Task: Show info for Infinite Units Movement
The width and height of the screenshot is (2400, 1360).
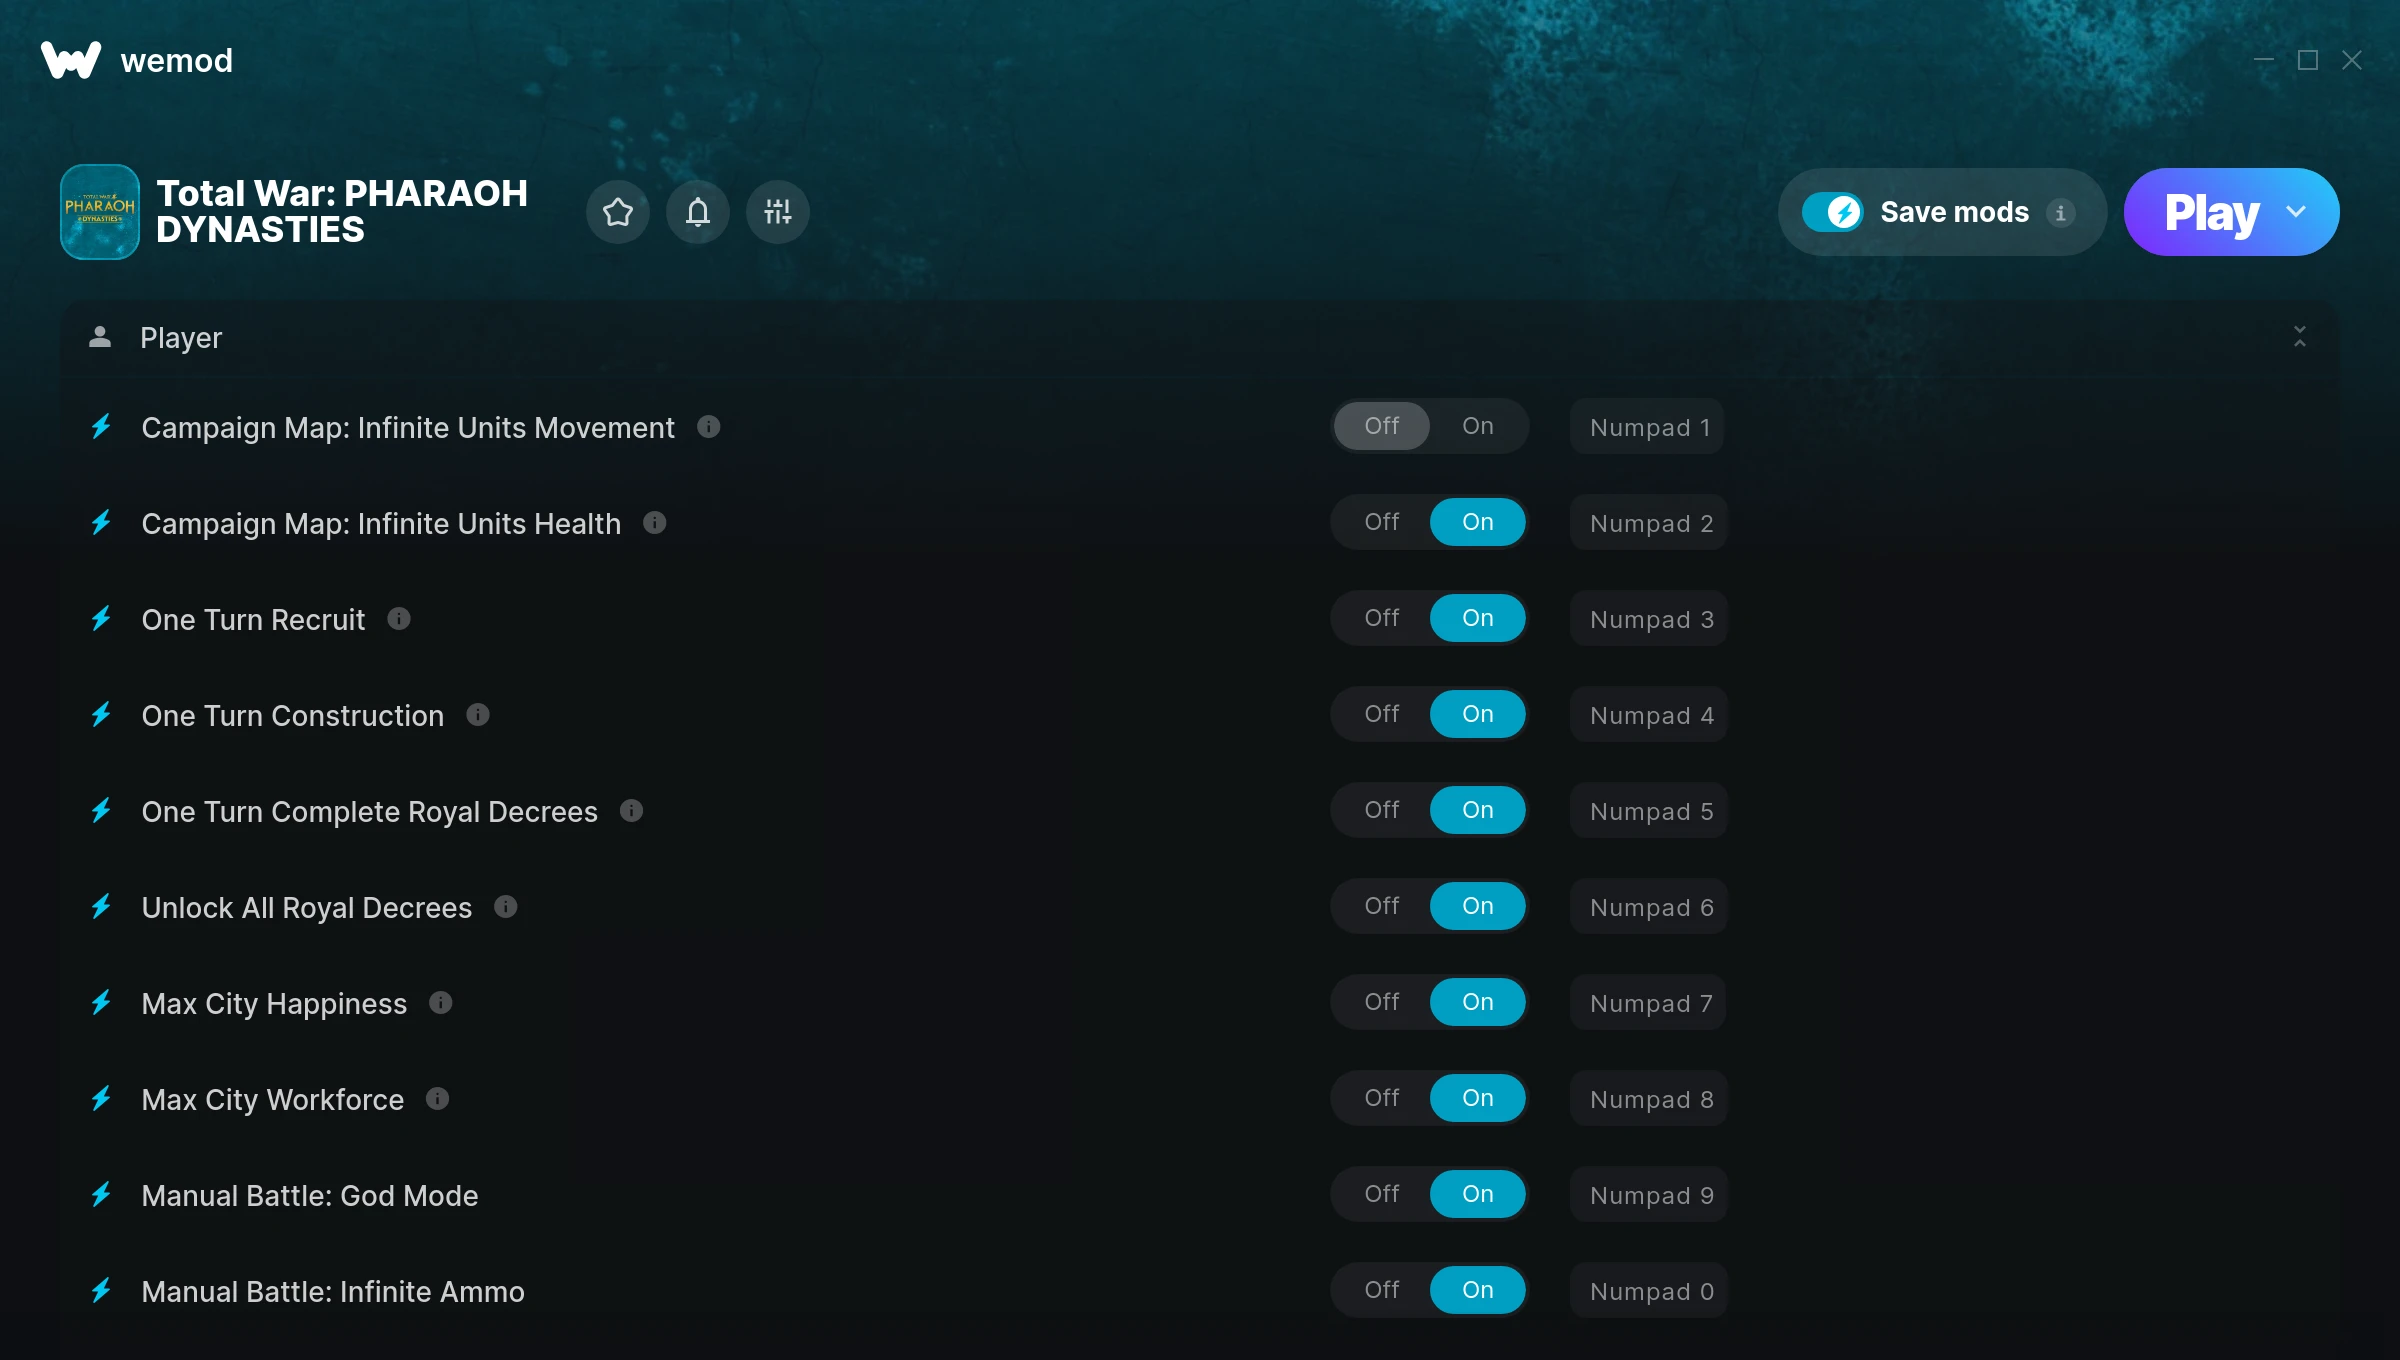Action: coord(709,427)
